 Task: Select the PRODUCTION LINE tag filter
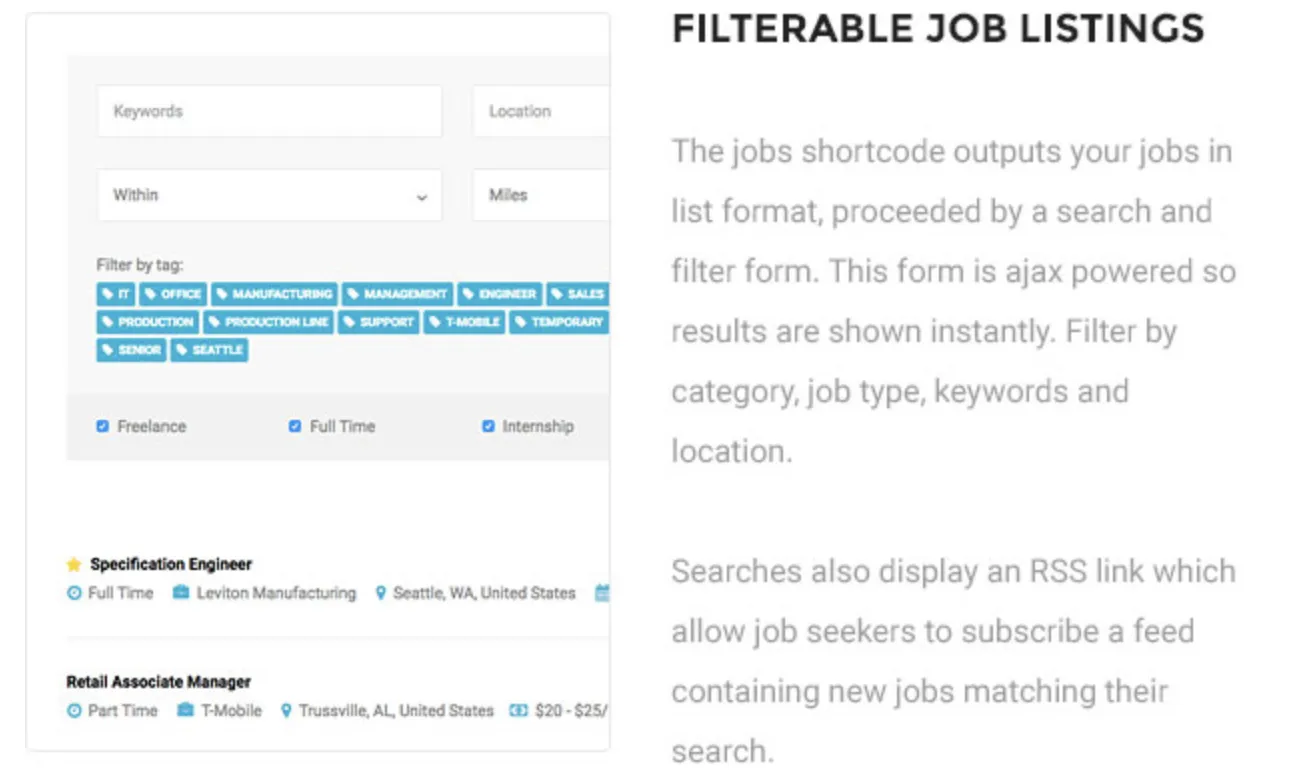pos(268,322)
